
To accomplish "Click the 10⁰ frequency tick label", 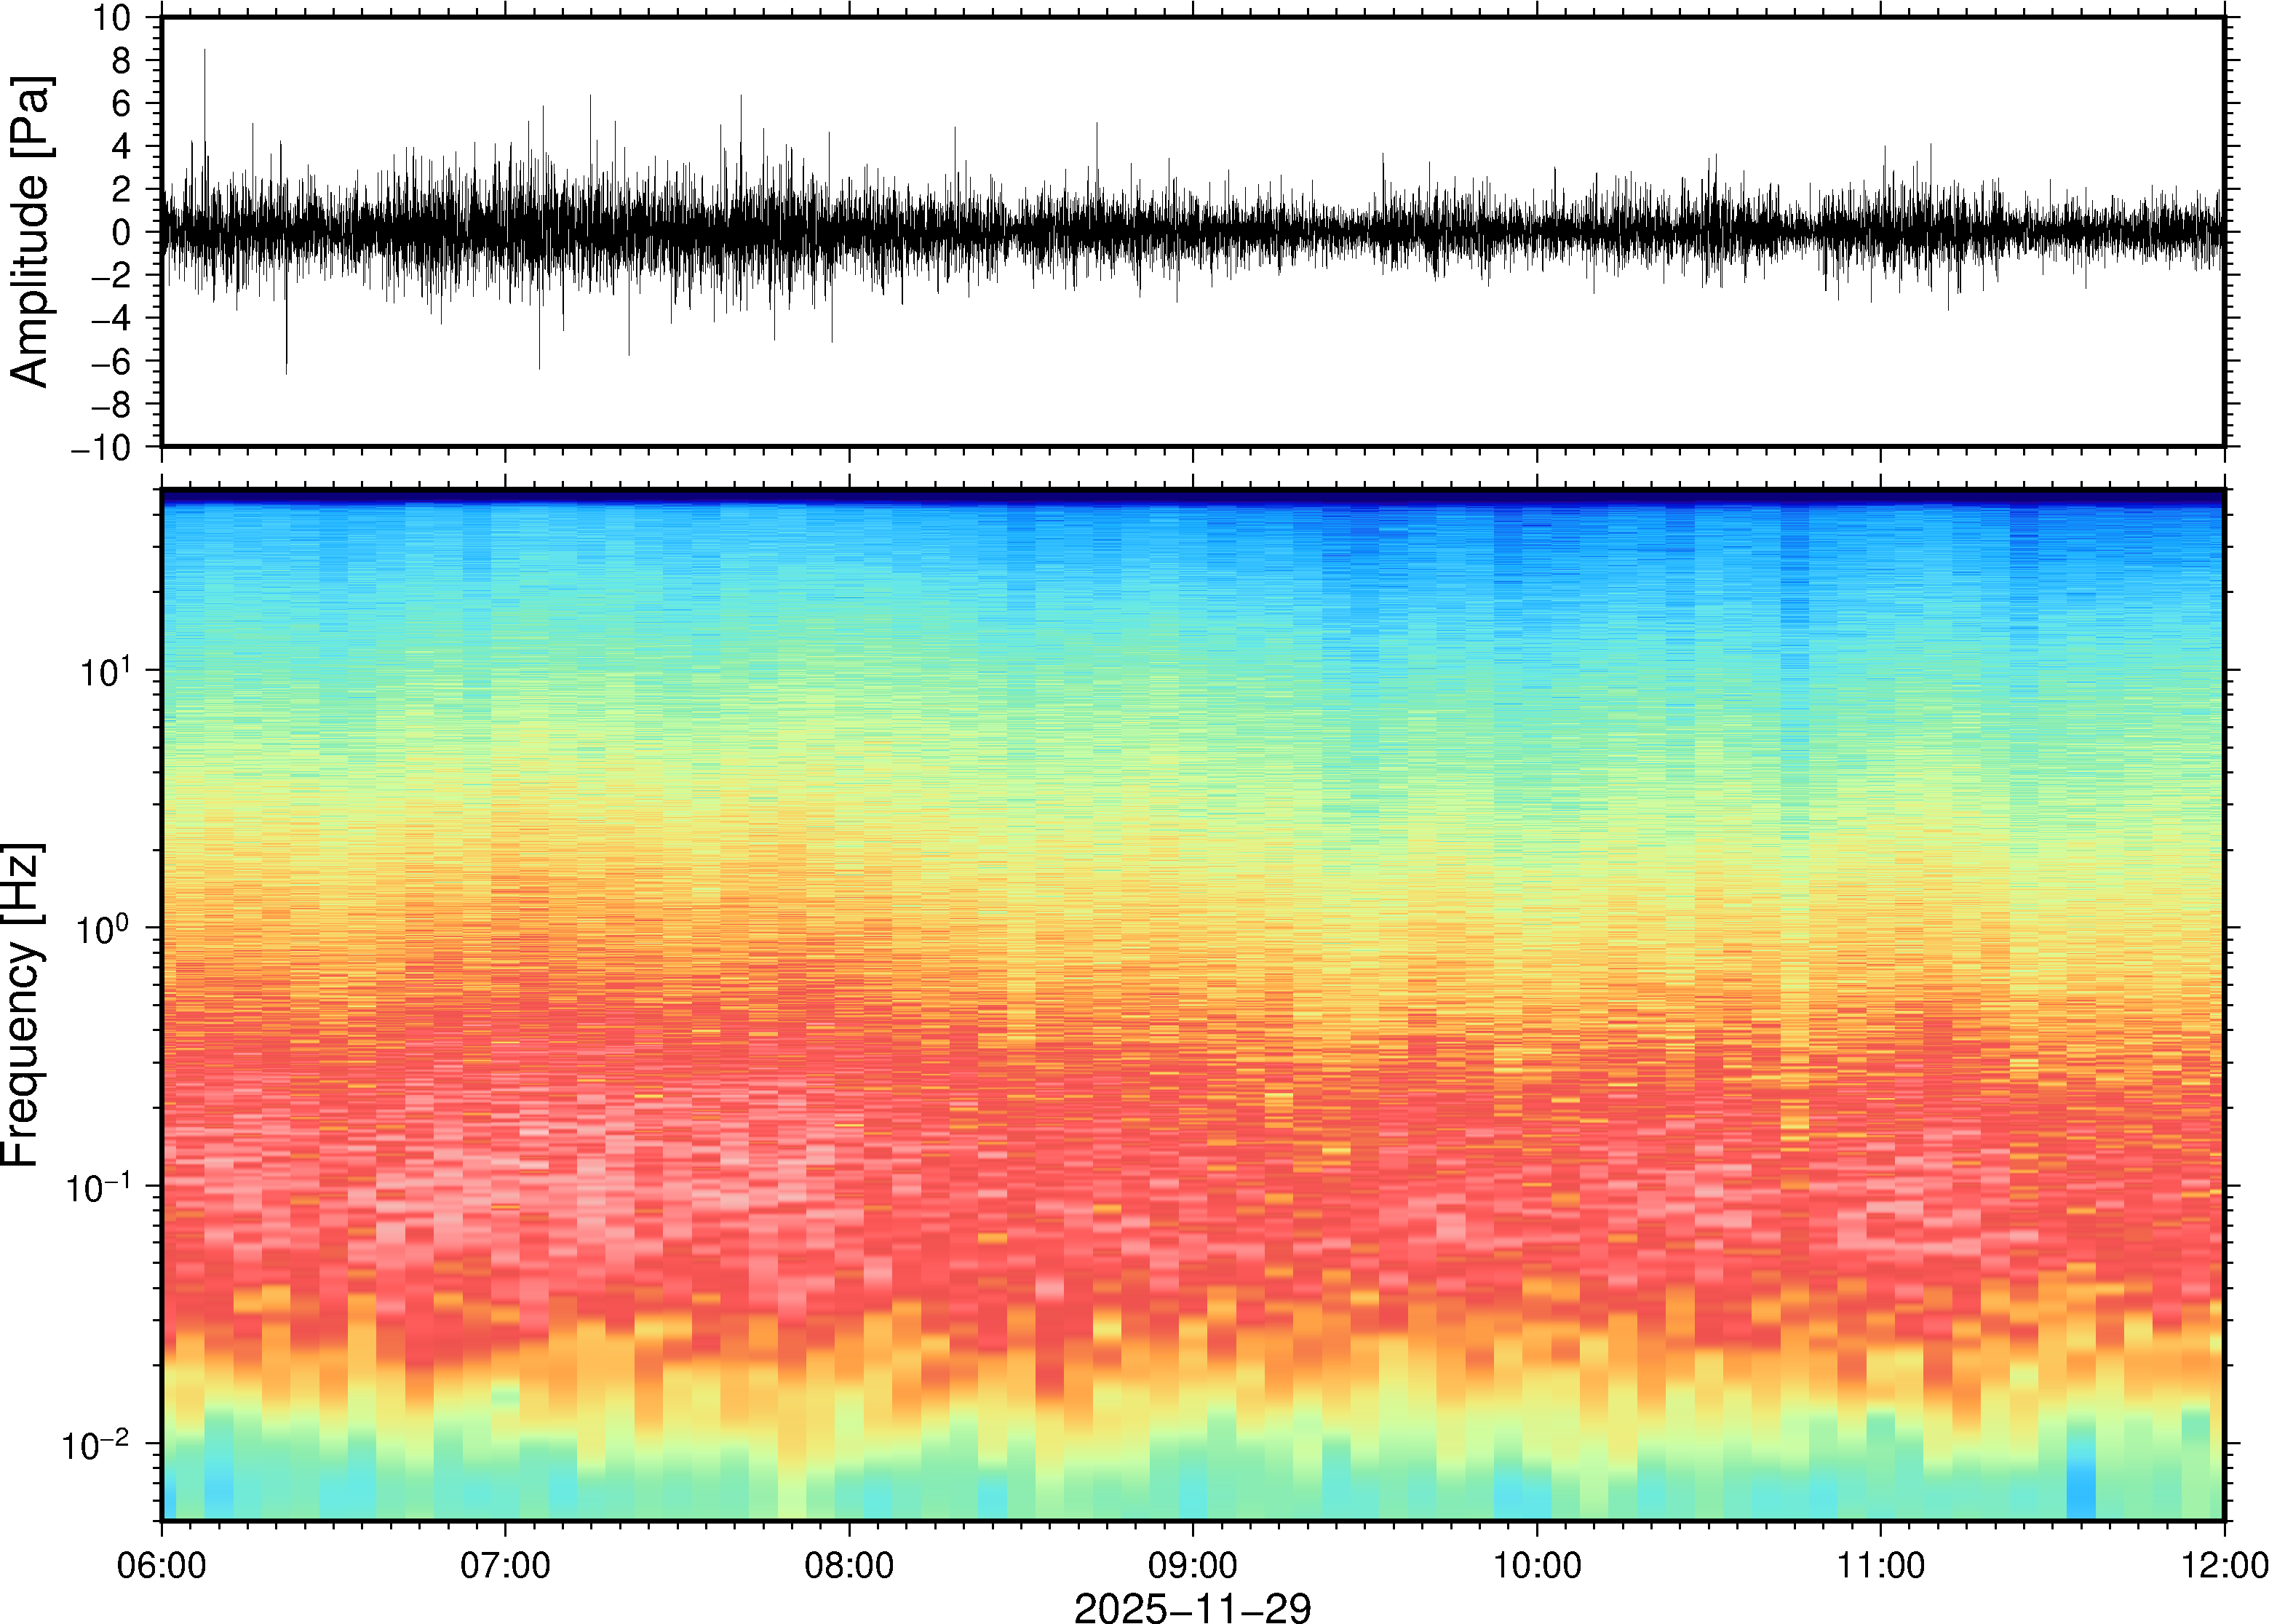I will [x=105, y=927].
